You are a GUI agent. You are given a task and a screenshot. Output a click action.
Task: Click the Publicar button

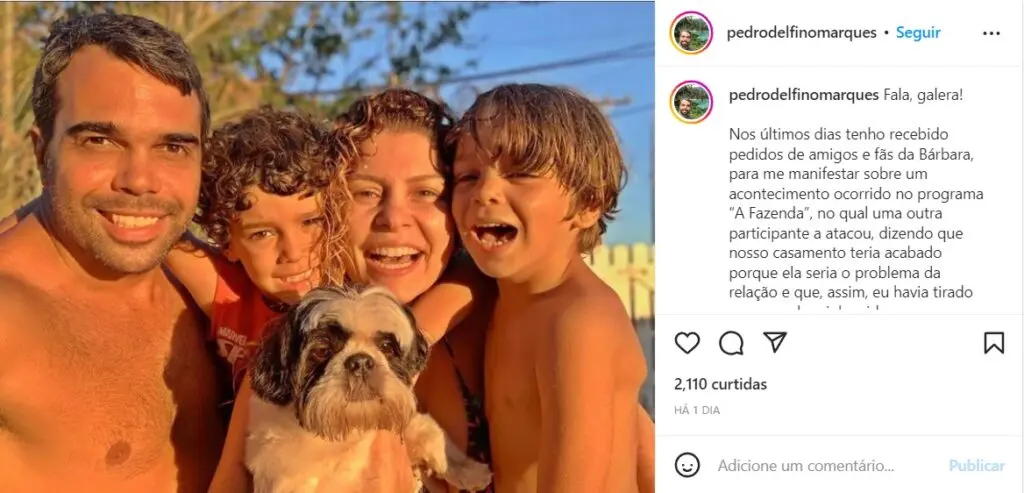[x=976, y=466]
